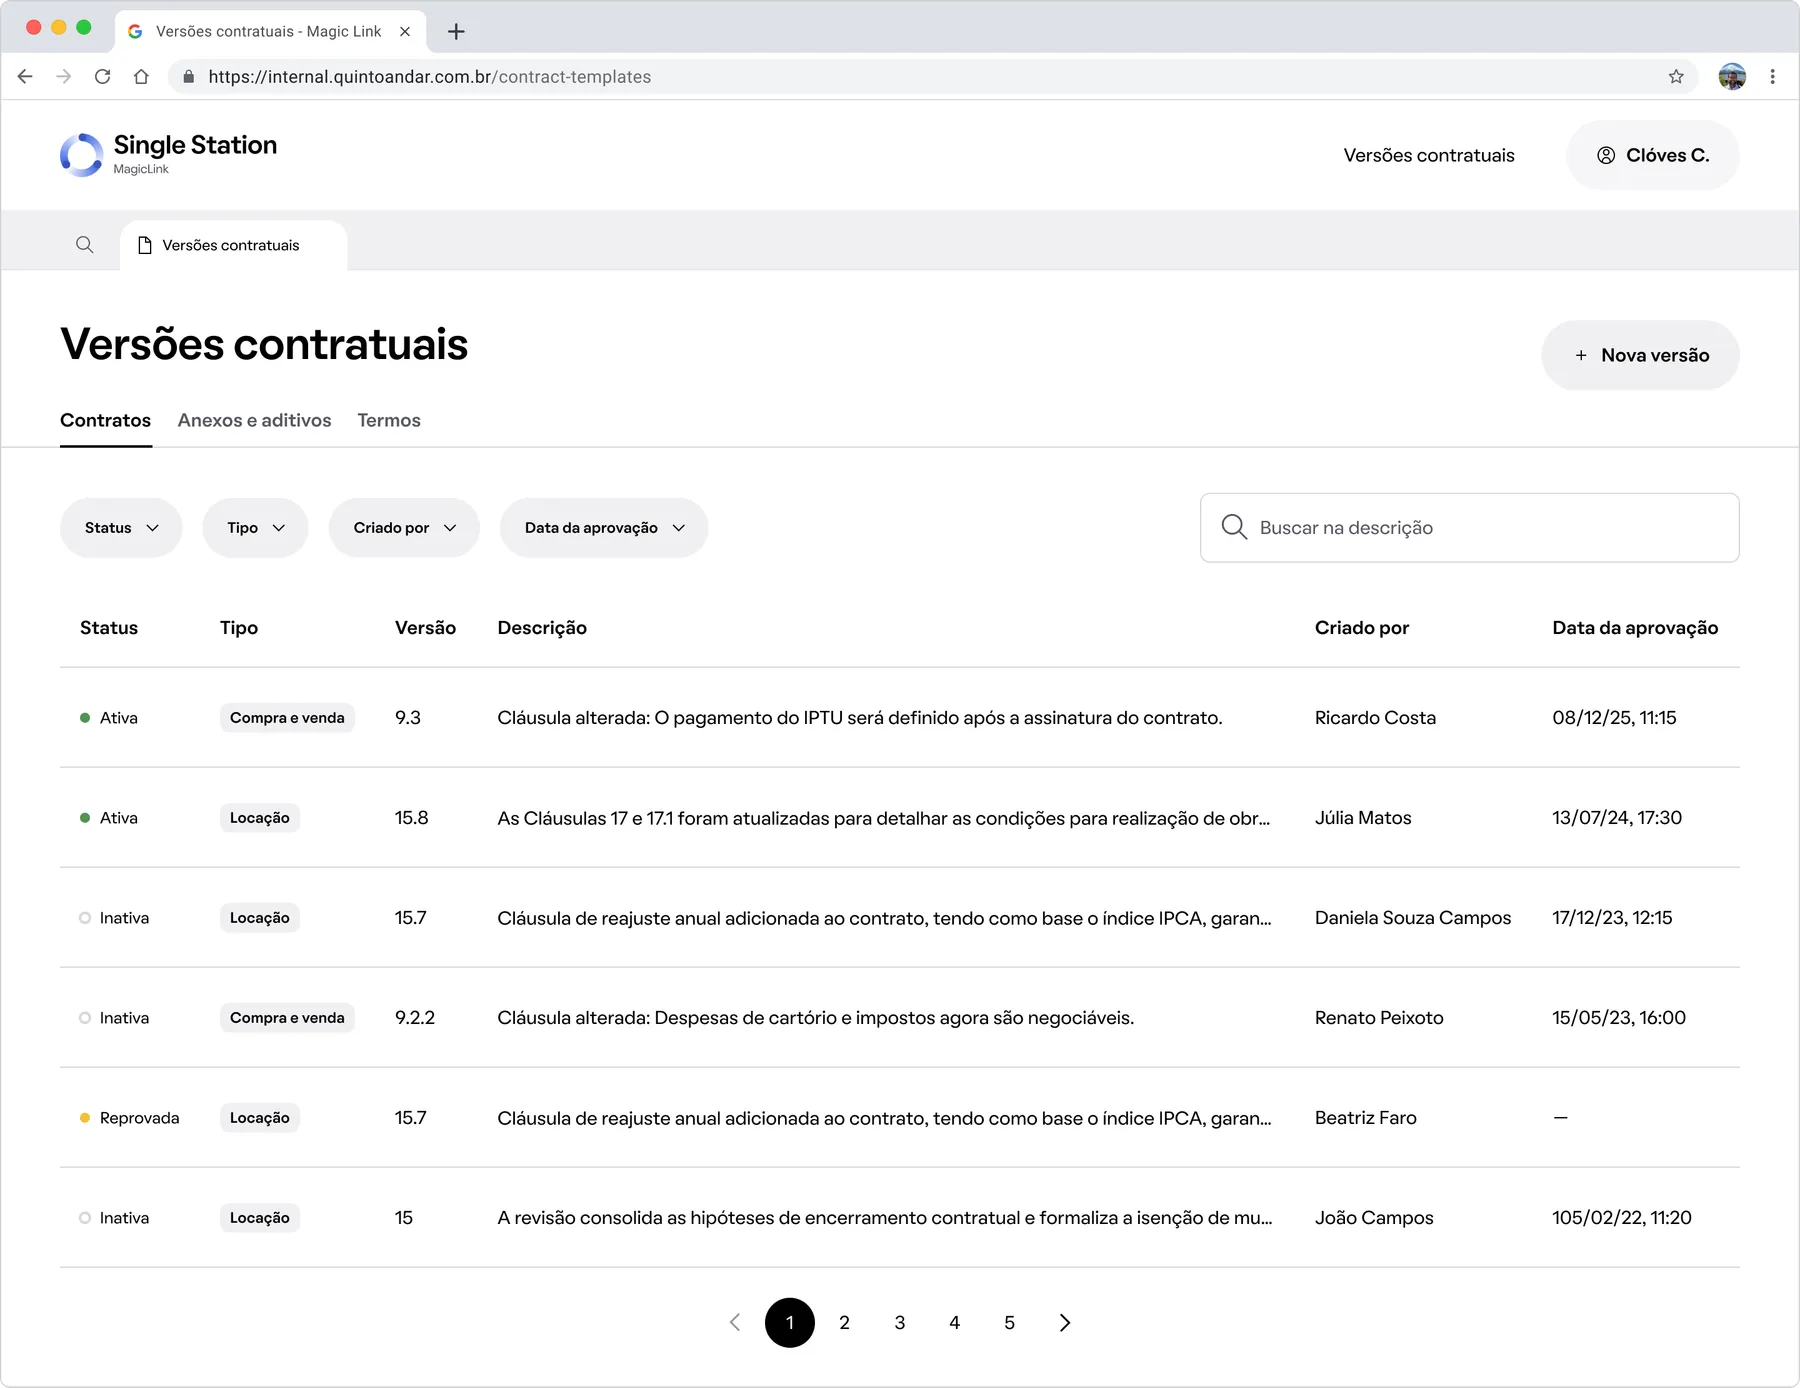Open the Clóves C. user menu
Screen dimensions: 1800x1388
pyautogui.click(x=1652, y=155)
